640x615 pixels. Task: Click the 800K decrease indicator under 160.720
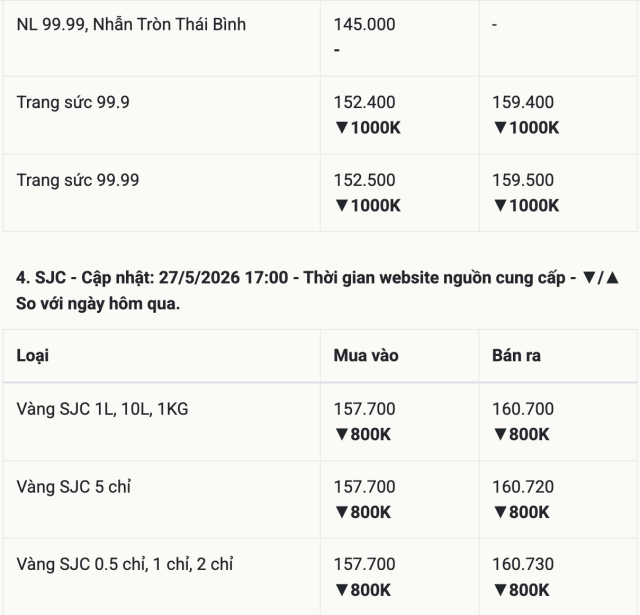(521, 512)
